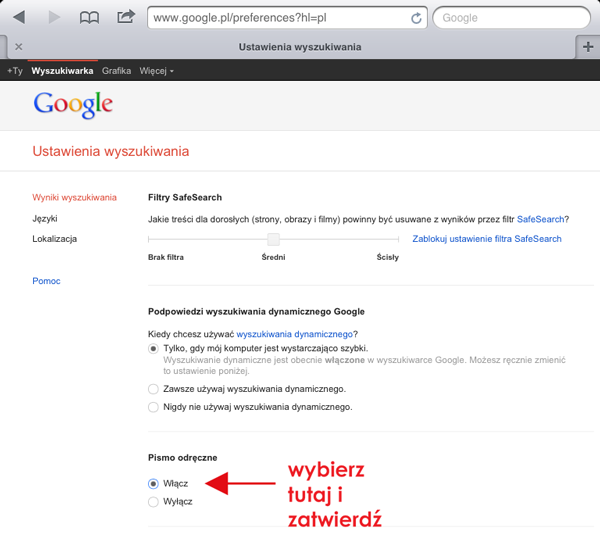Click the red Ustawienia wyszukiwania page title
Viewport: 600px width, 540px height.
click(x=111, y=152)
